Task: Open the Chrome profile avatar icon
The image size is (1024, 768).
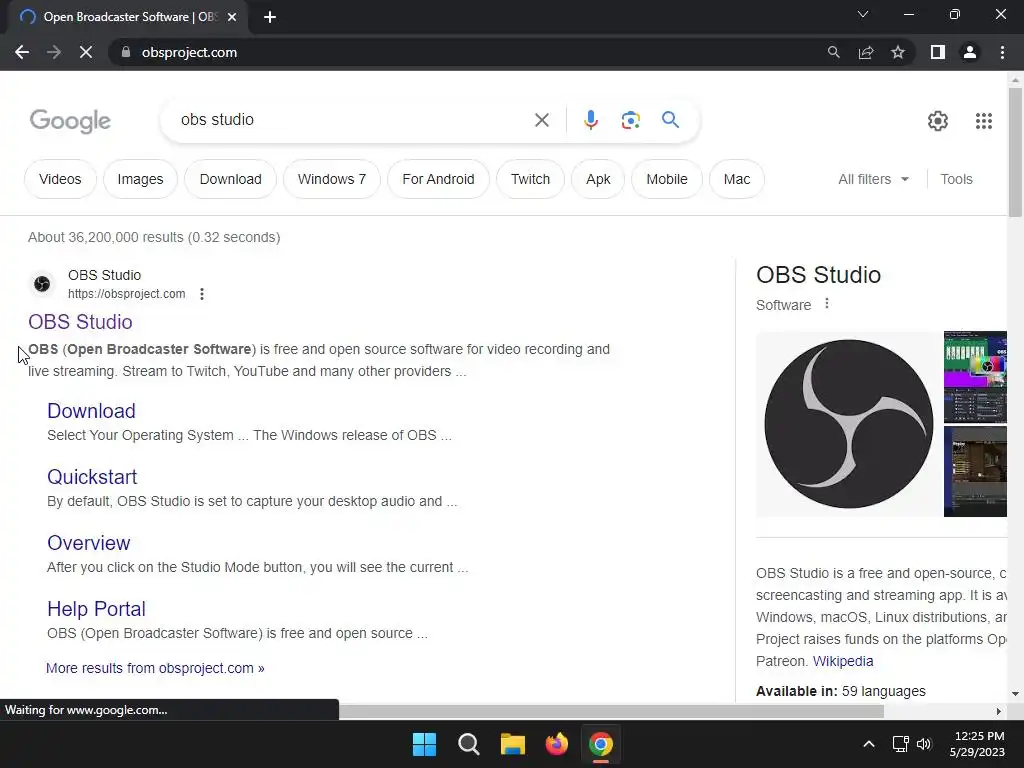Action: (x=970, y=52)
